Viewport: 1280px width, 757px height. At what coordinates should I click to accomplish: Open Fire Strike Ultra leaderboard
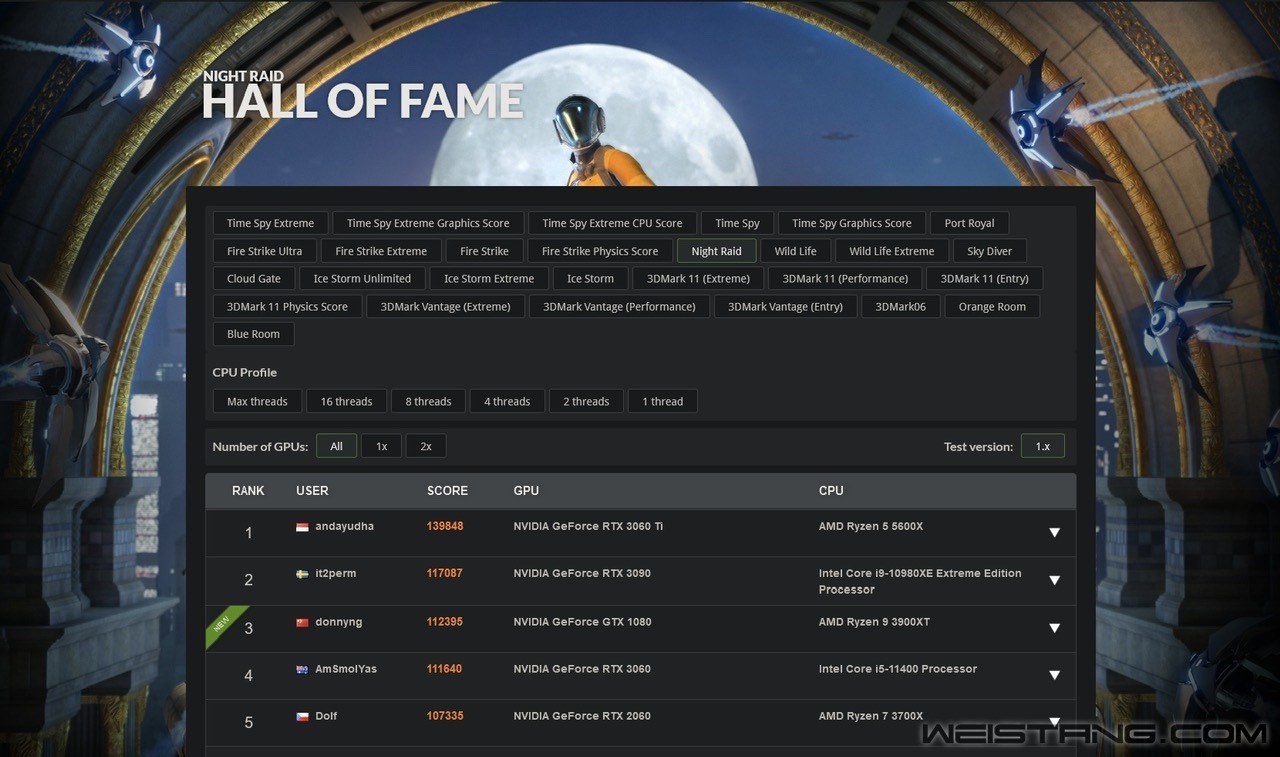click(x=264, y=251)
